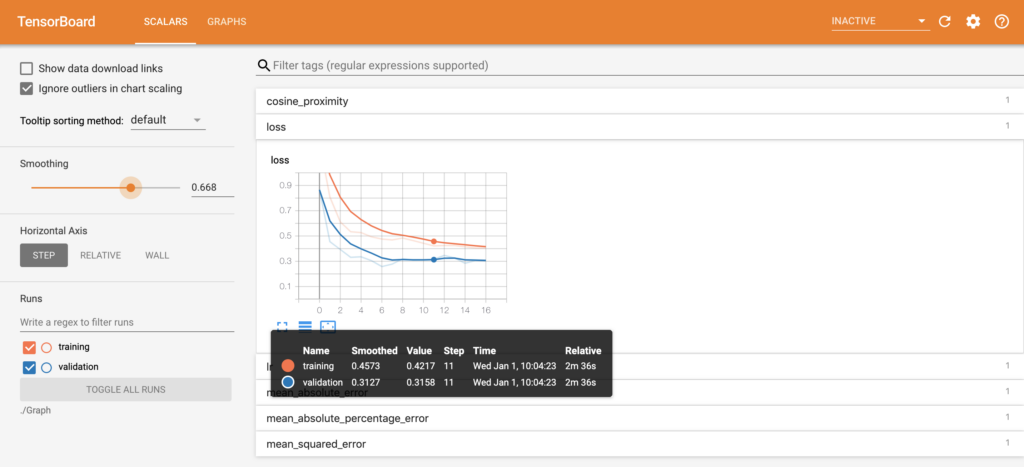Click training raw value 0.4217
The image size is (1024, 467).
[x=419, y=366]
